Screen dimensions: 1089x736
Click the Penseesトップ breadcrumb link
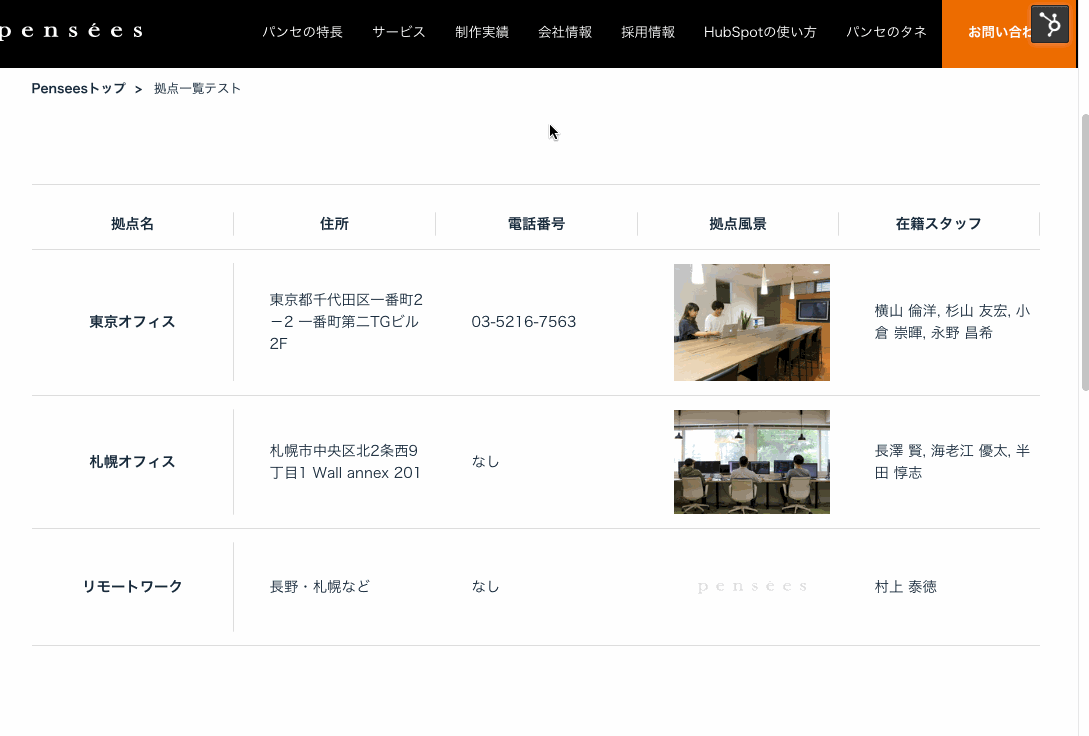coord(78,88)
